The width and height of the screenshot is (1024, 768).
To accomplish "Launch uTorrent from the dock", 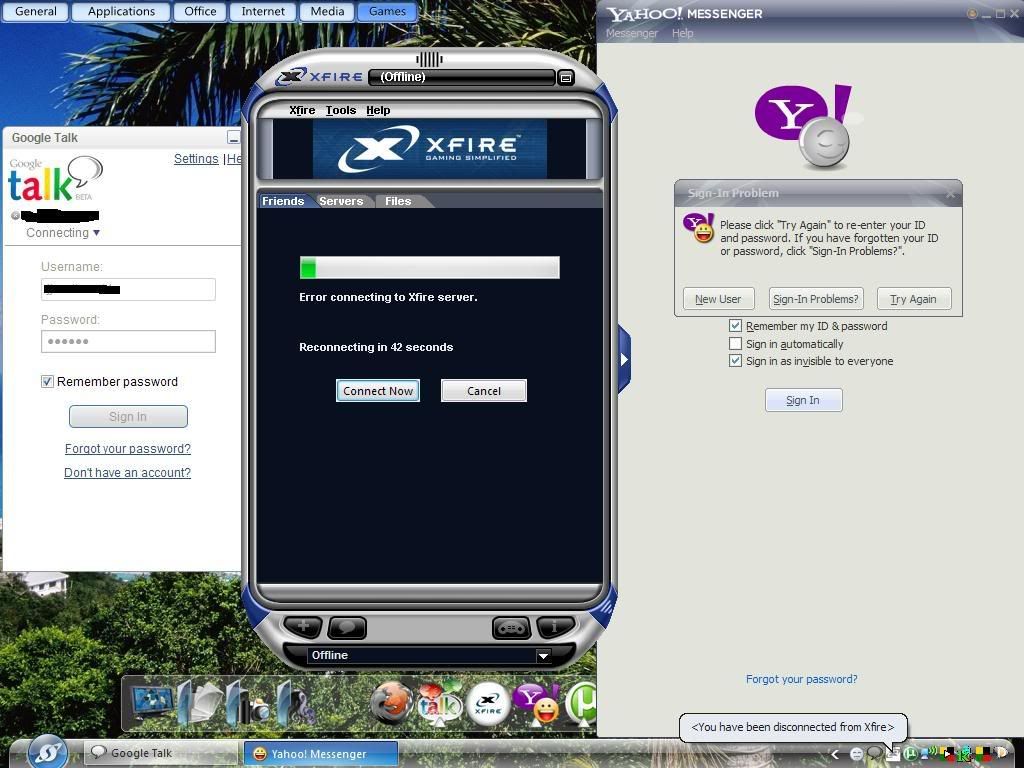I will [581, 704].
